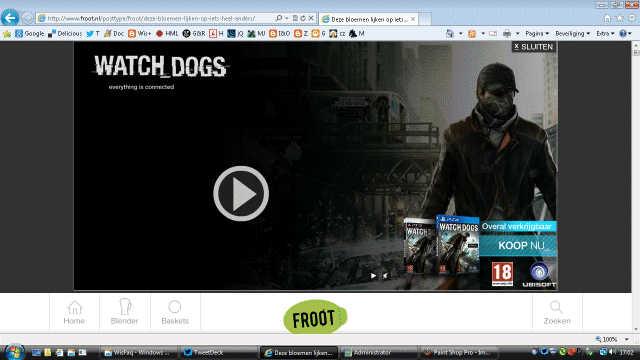The height and width of the screenshot is (360, 640).
Task: Open the Baskets section icon
Action: click(x=175, y=312)
